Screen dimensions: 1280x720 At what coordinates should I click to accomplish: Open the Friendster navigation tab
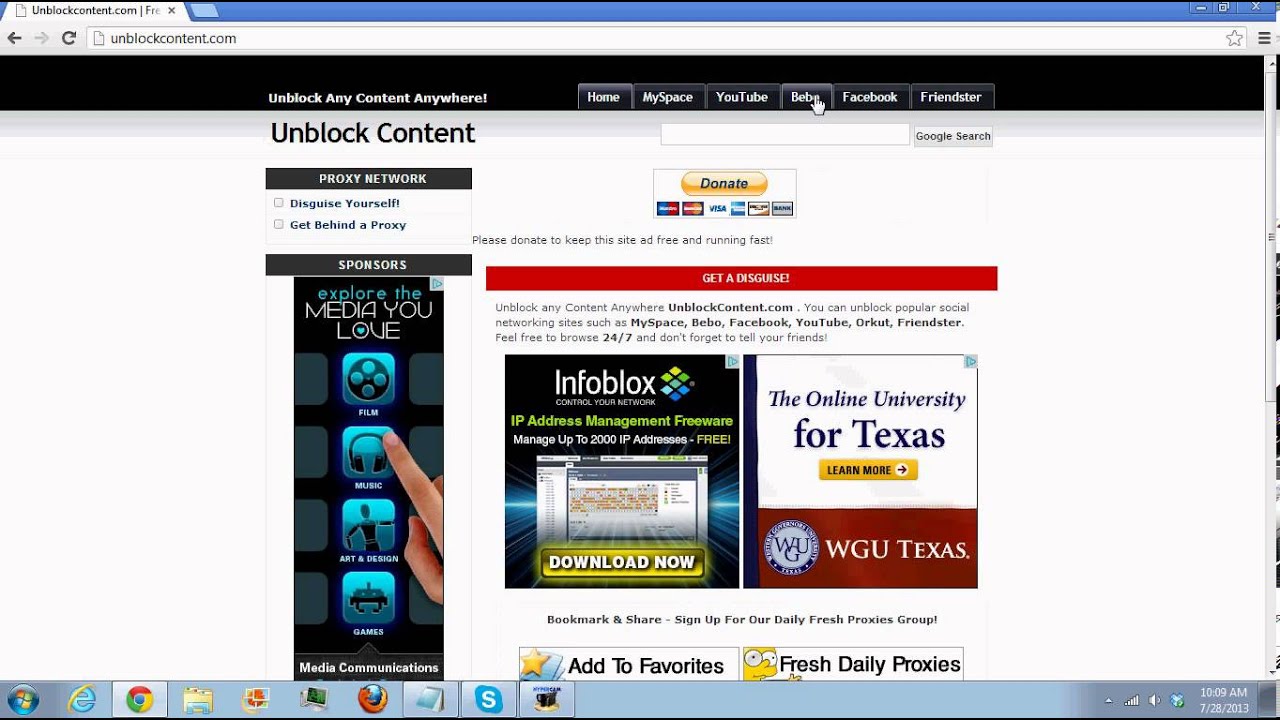951,97
